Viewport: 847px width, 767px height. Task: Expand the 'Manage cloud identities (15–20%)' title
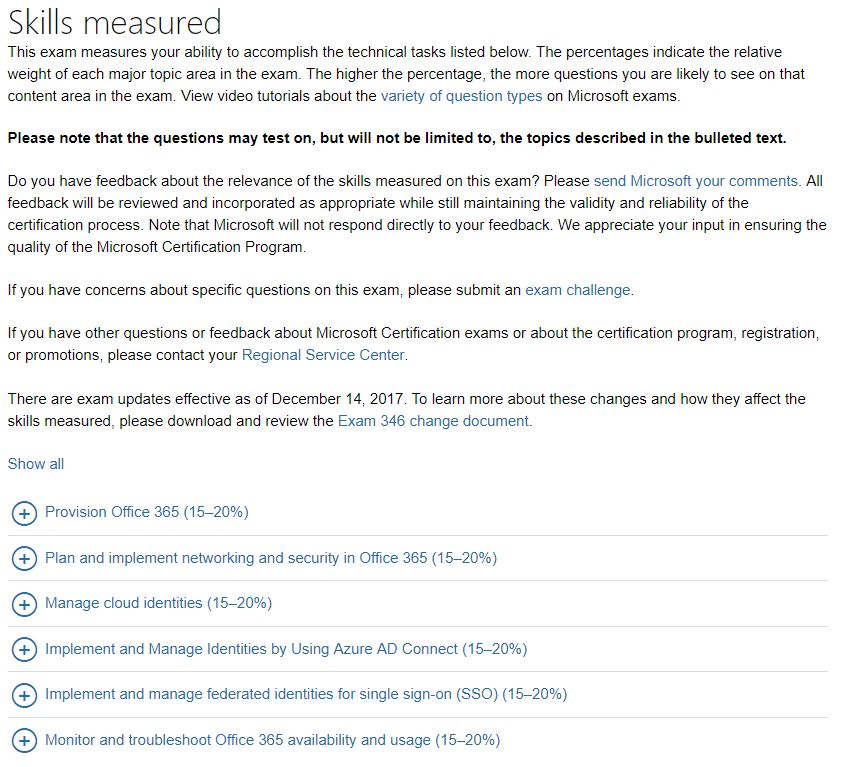(158, 603)
